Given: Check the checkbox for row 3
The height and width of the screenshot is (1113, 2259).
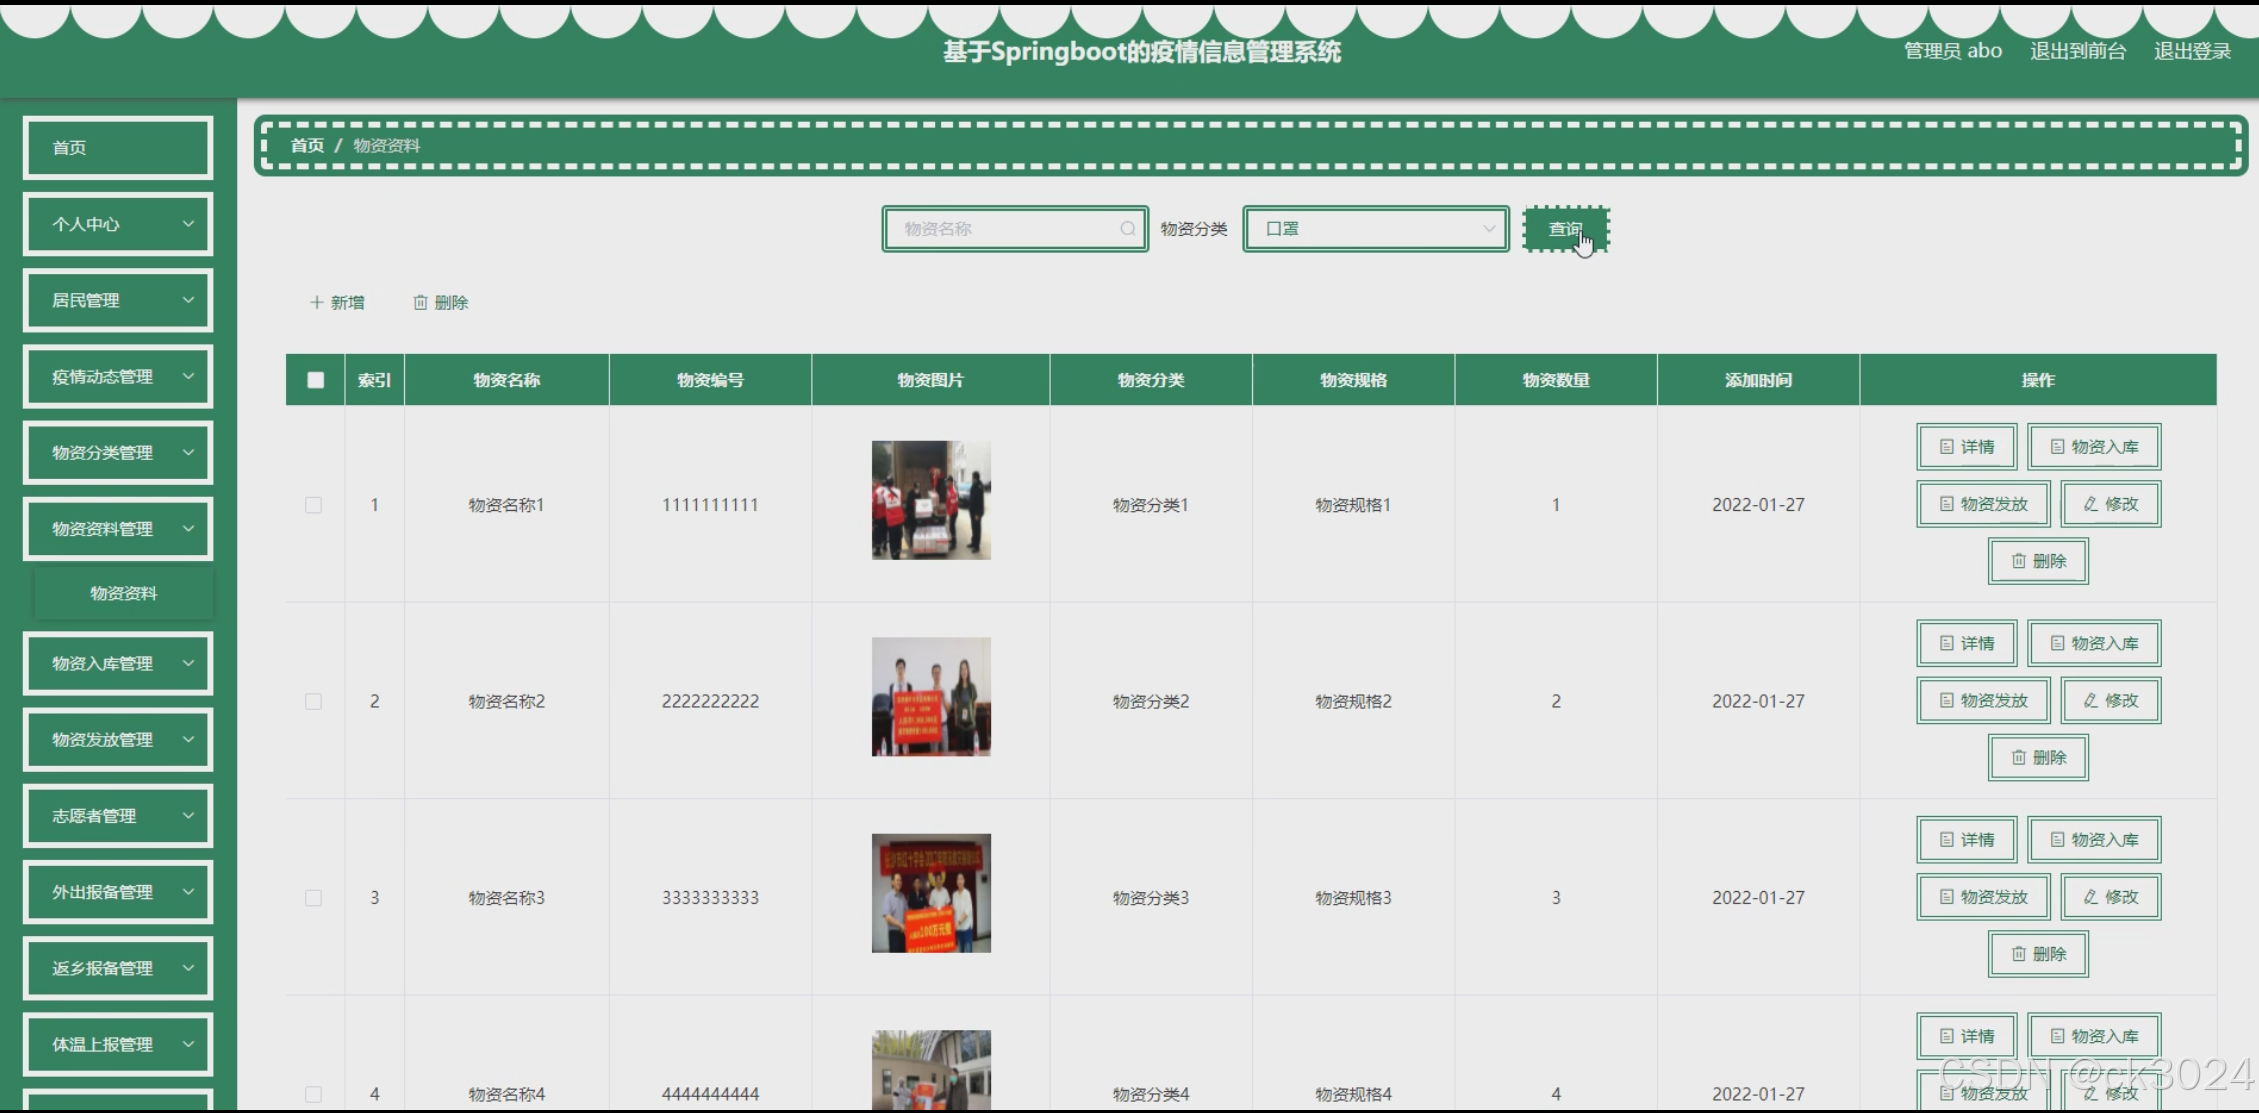Looking at the screenshot, I should click(314, 898).
